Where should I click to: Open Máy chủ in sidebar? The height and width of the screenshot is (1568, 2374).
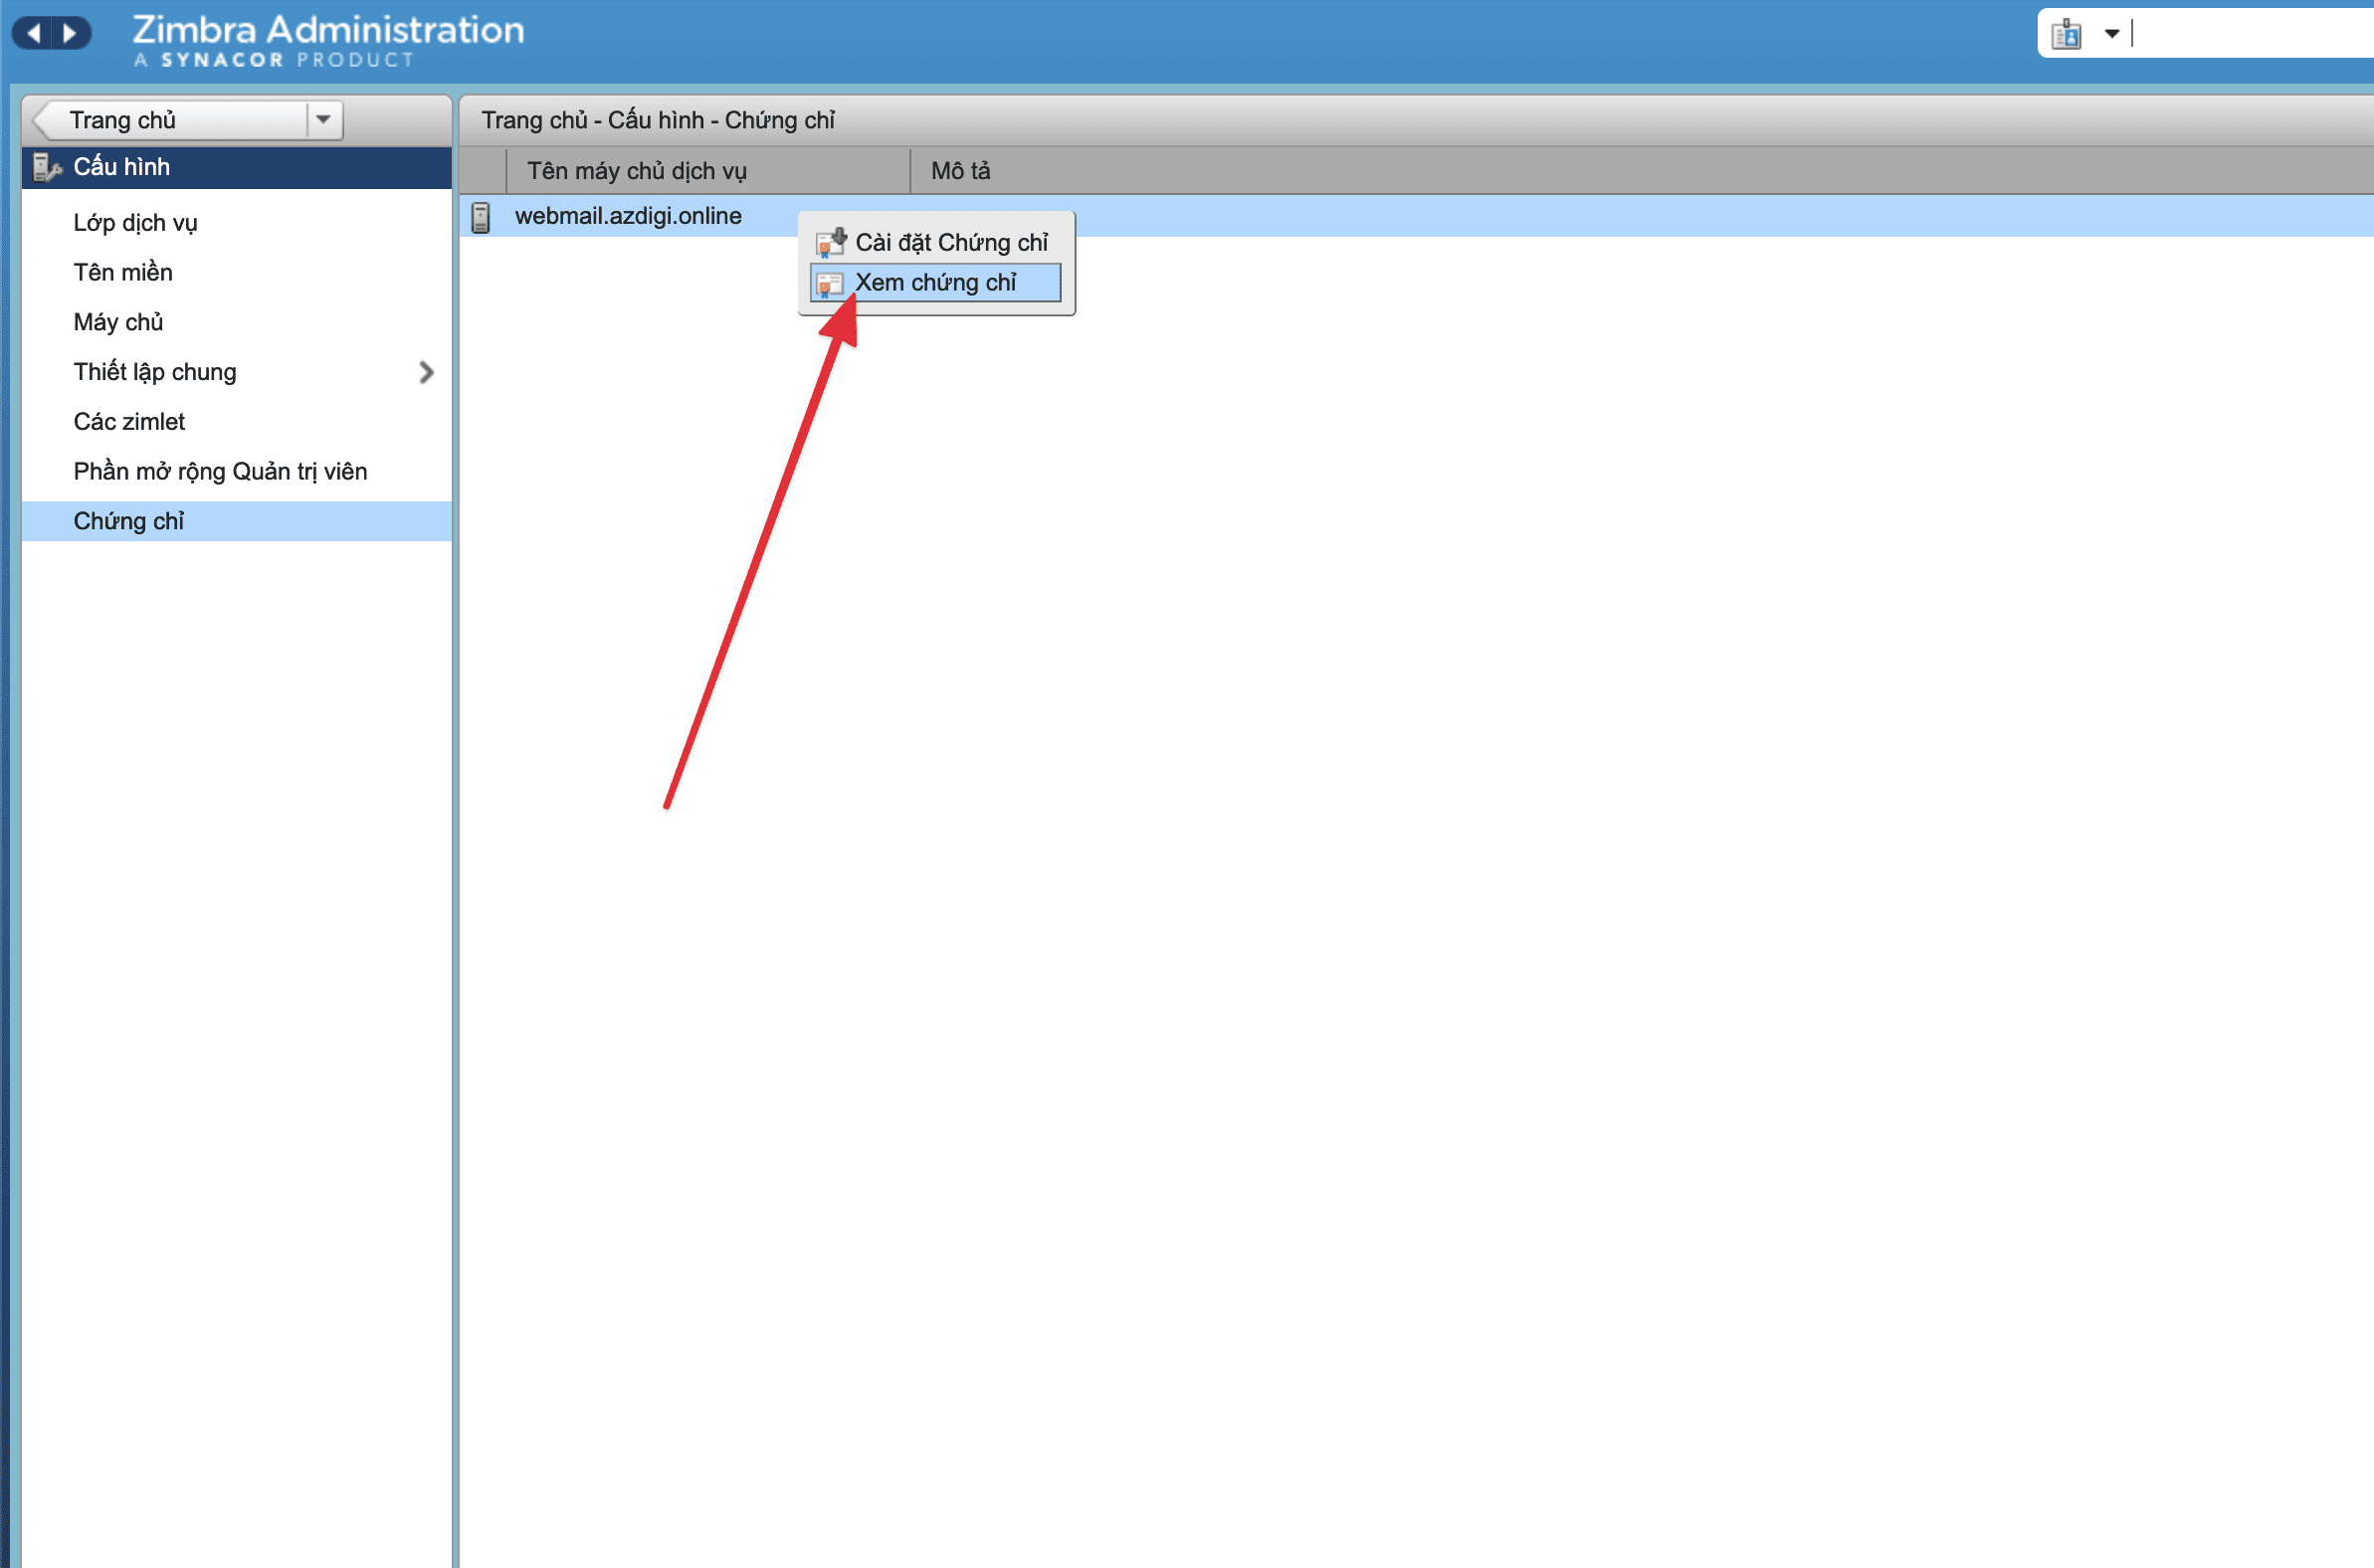click(118, 322)
